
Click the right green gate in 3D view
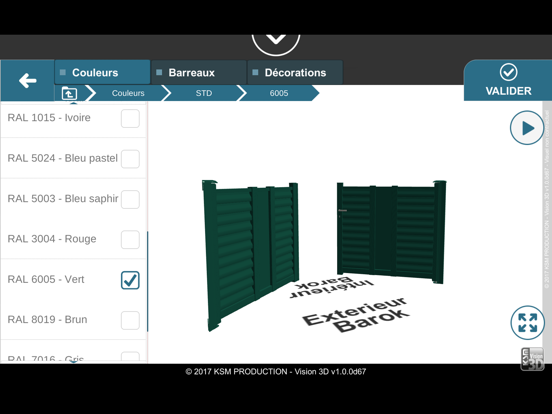(391, 231)
